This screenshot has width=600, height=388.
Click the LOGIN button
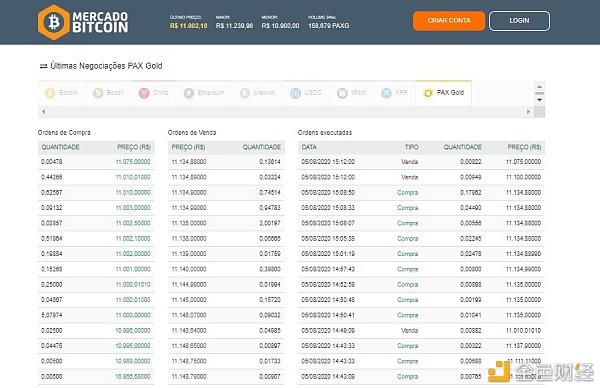519,21
